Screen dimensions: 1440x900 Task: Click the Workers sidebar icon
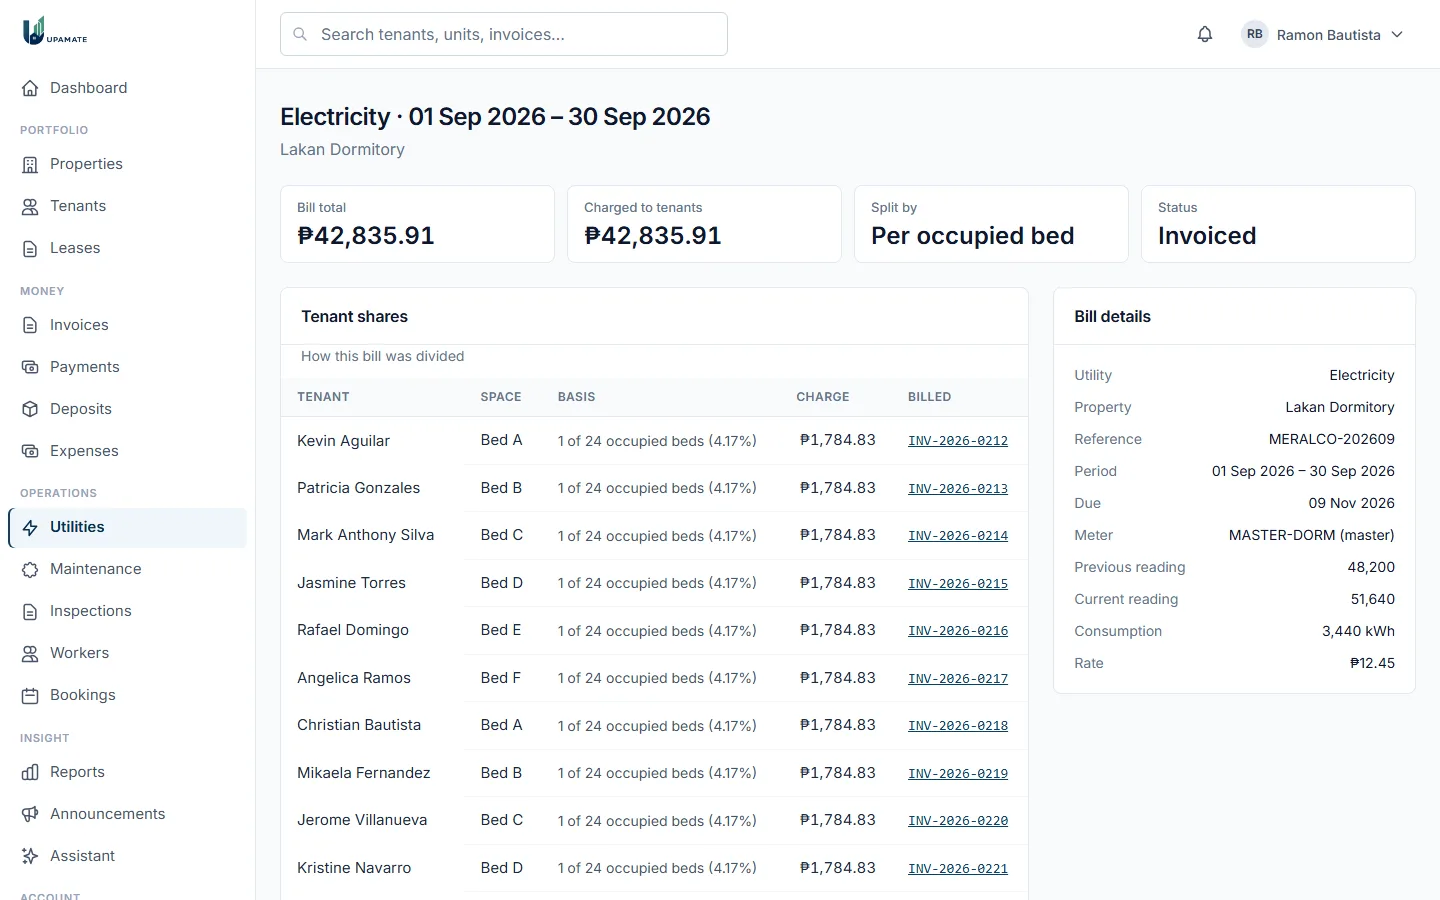[x=30, y=653]
